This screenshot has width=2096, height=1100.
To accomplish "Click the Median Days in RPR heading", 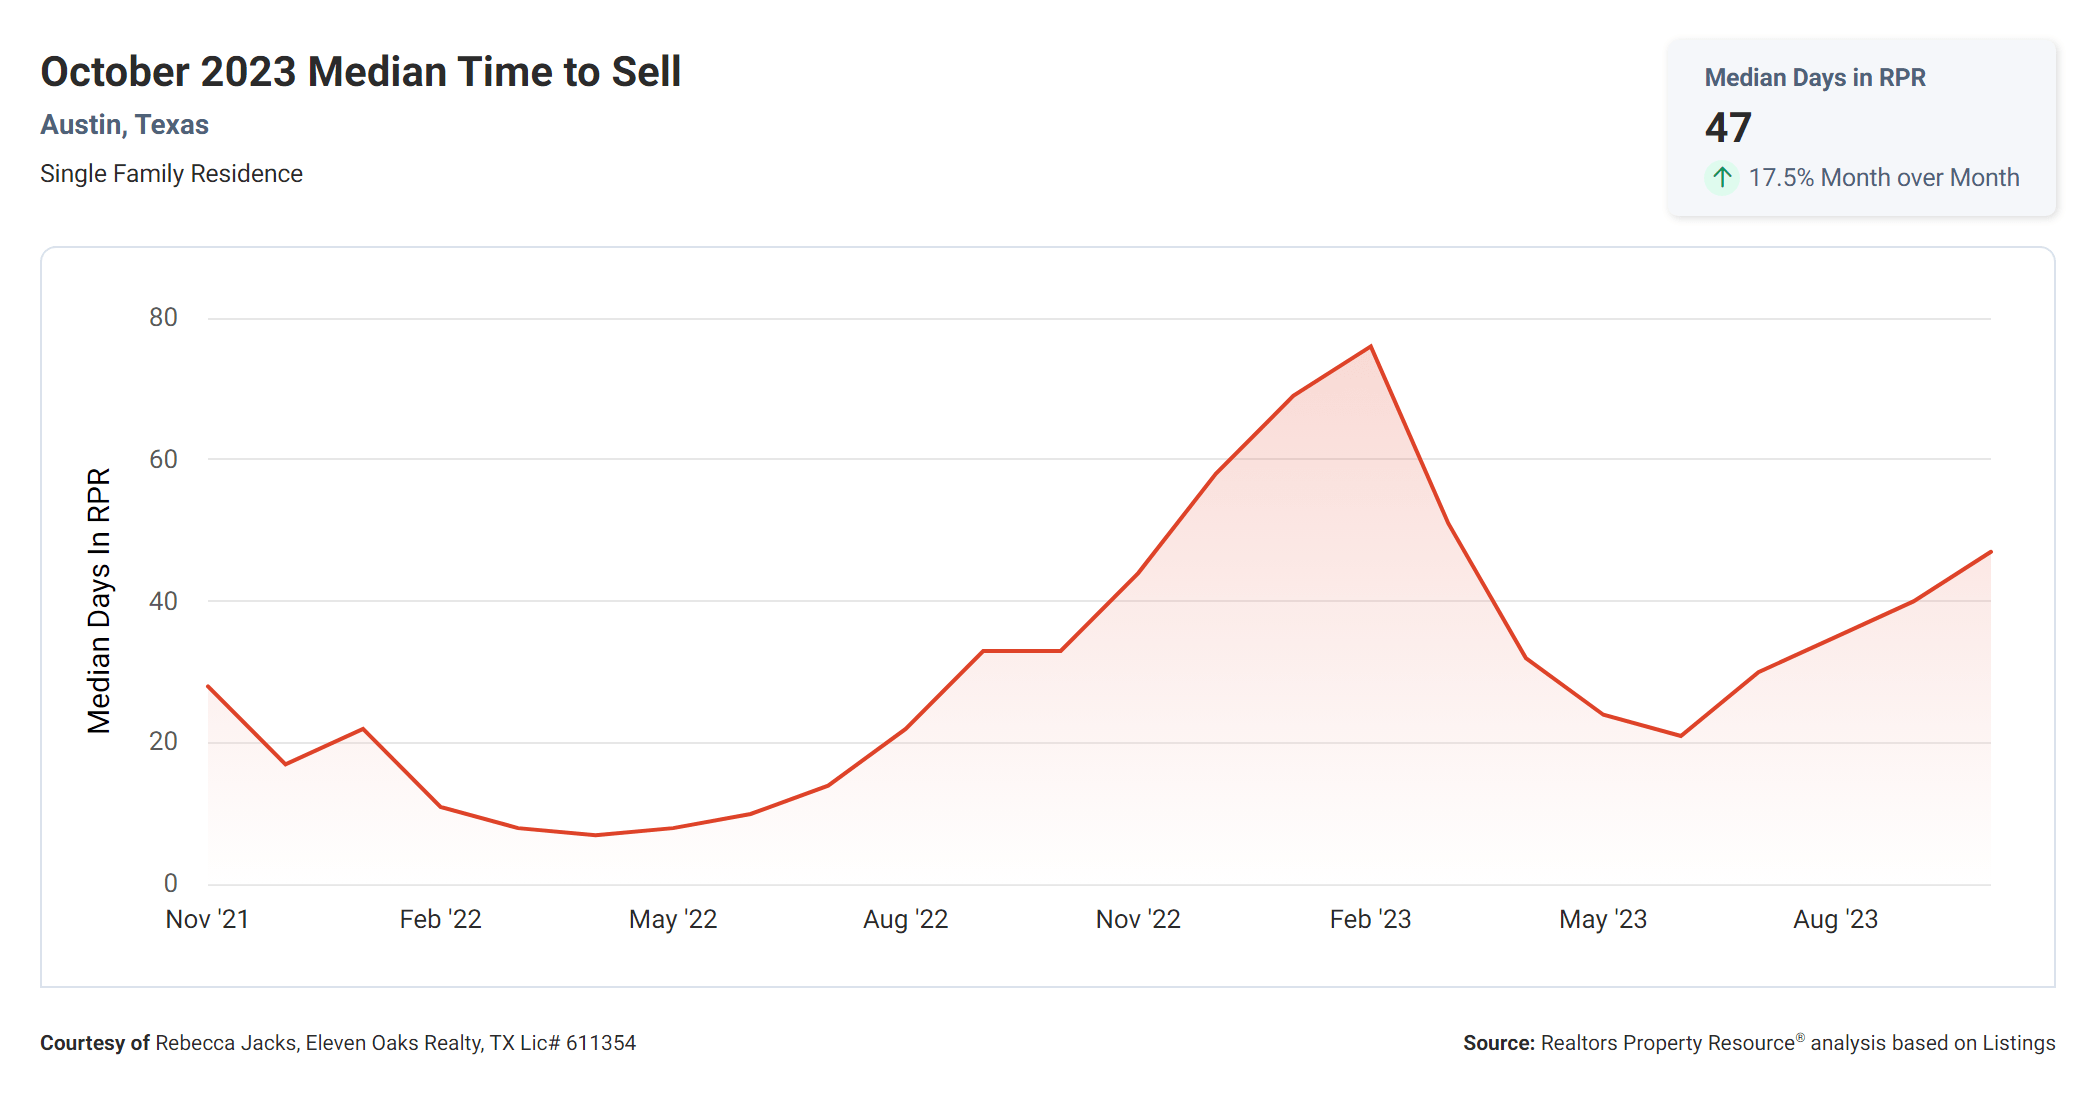I will 1814,78.
